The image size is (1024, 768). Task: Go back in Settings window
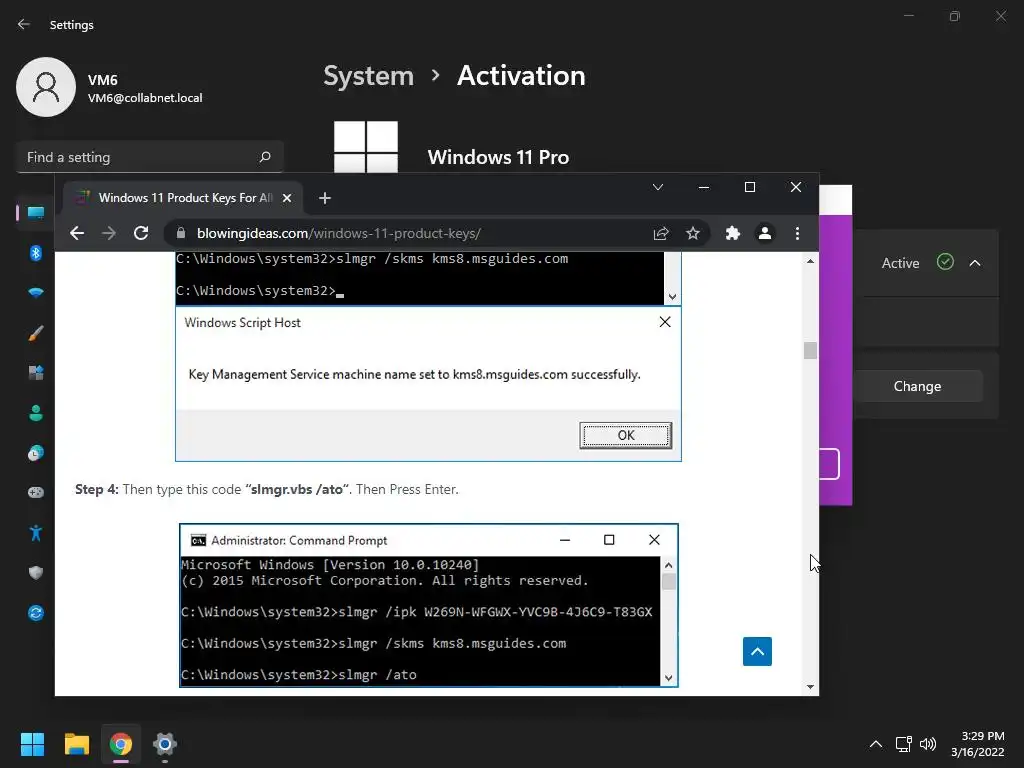24,24
